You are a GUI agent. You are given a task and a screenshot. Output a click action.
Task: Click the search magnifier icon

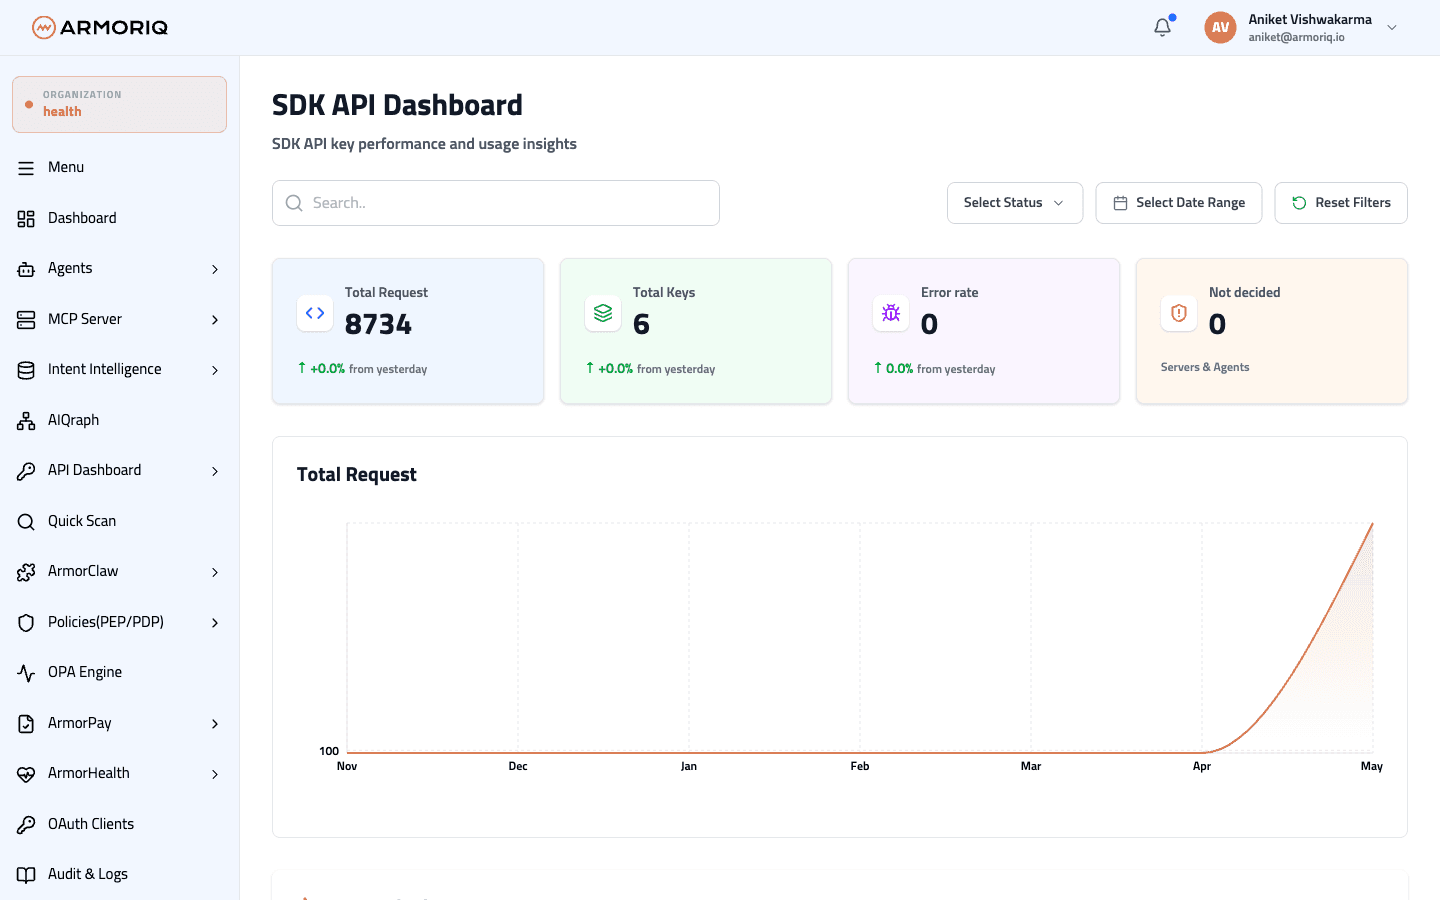point(294,203)
